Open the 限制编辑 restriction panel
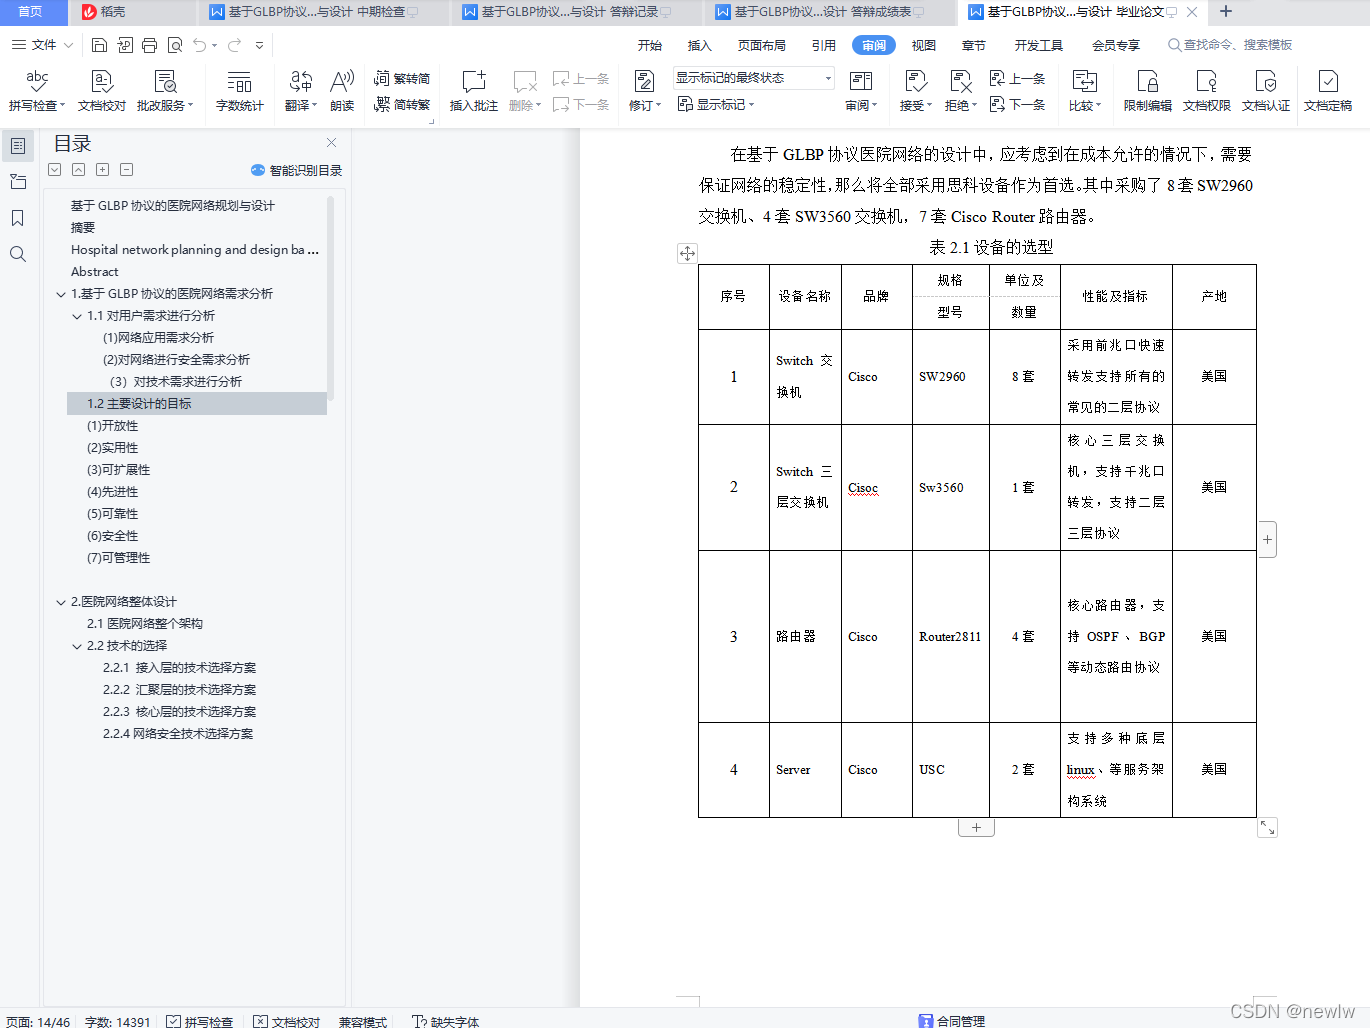This screenshot has height=1028, width=1370. click(1150, 90)
